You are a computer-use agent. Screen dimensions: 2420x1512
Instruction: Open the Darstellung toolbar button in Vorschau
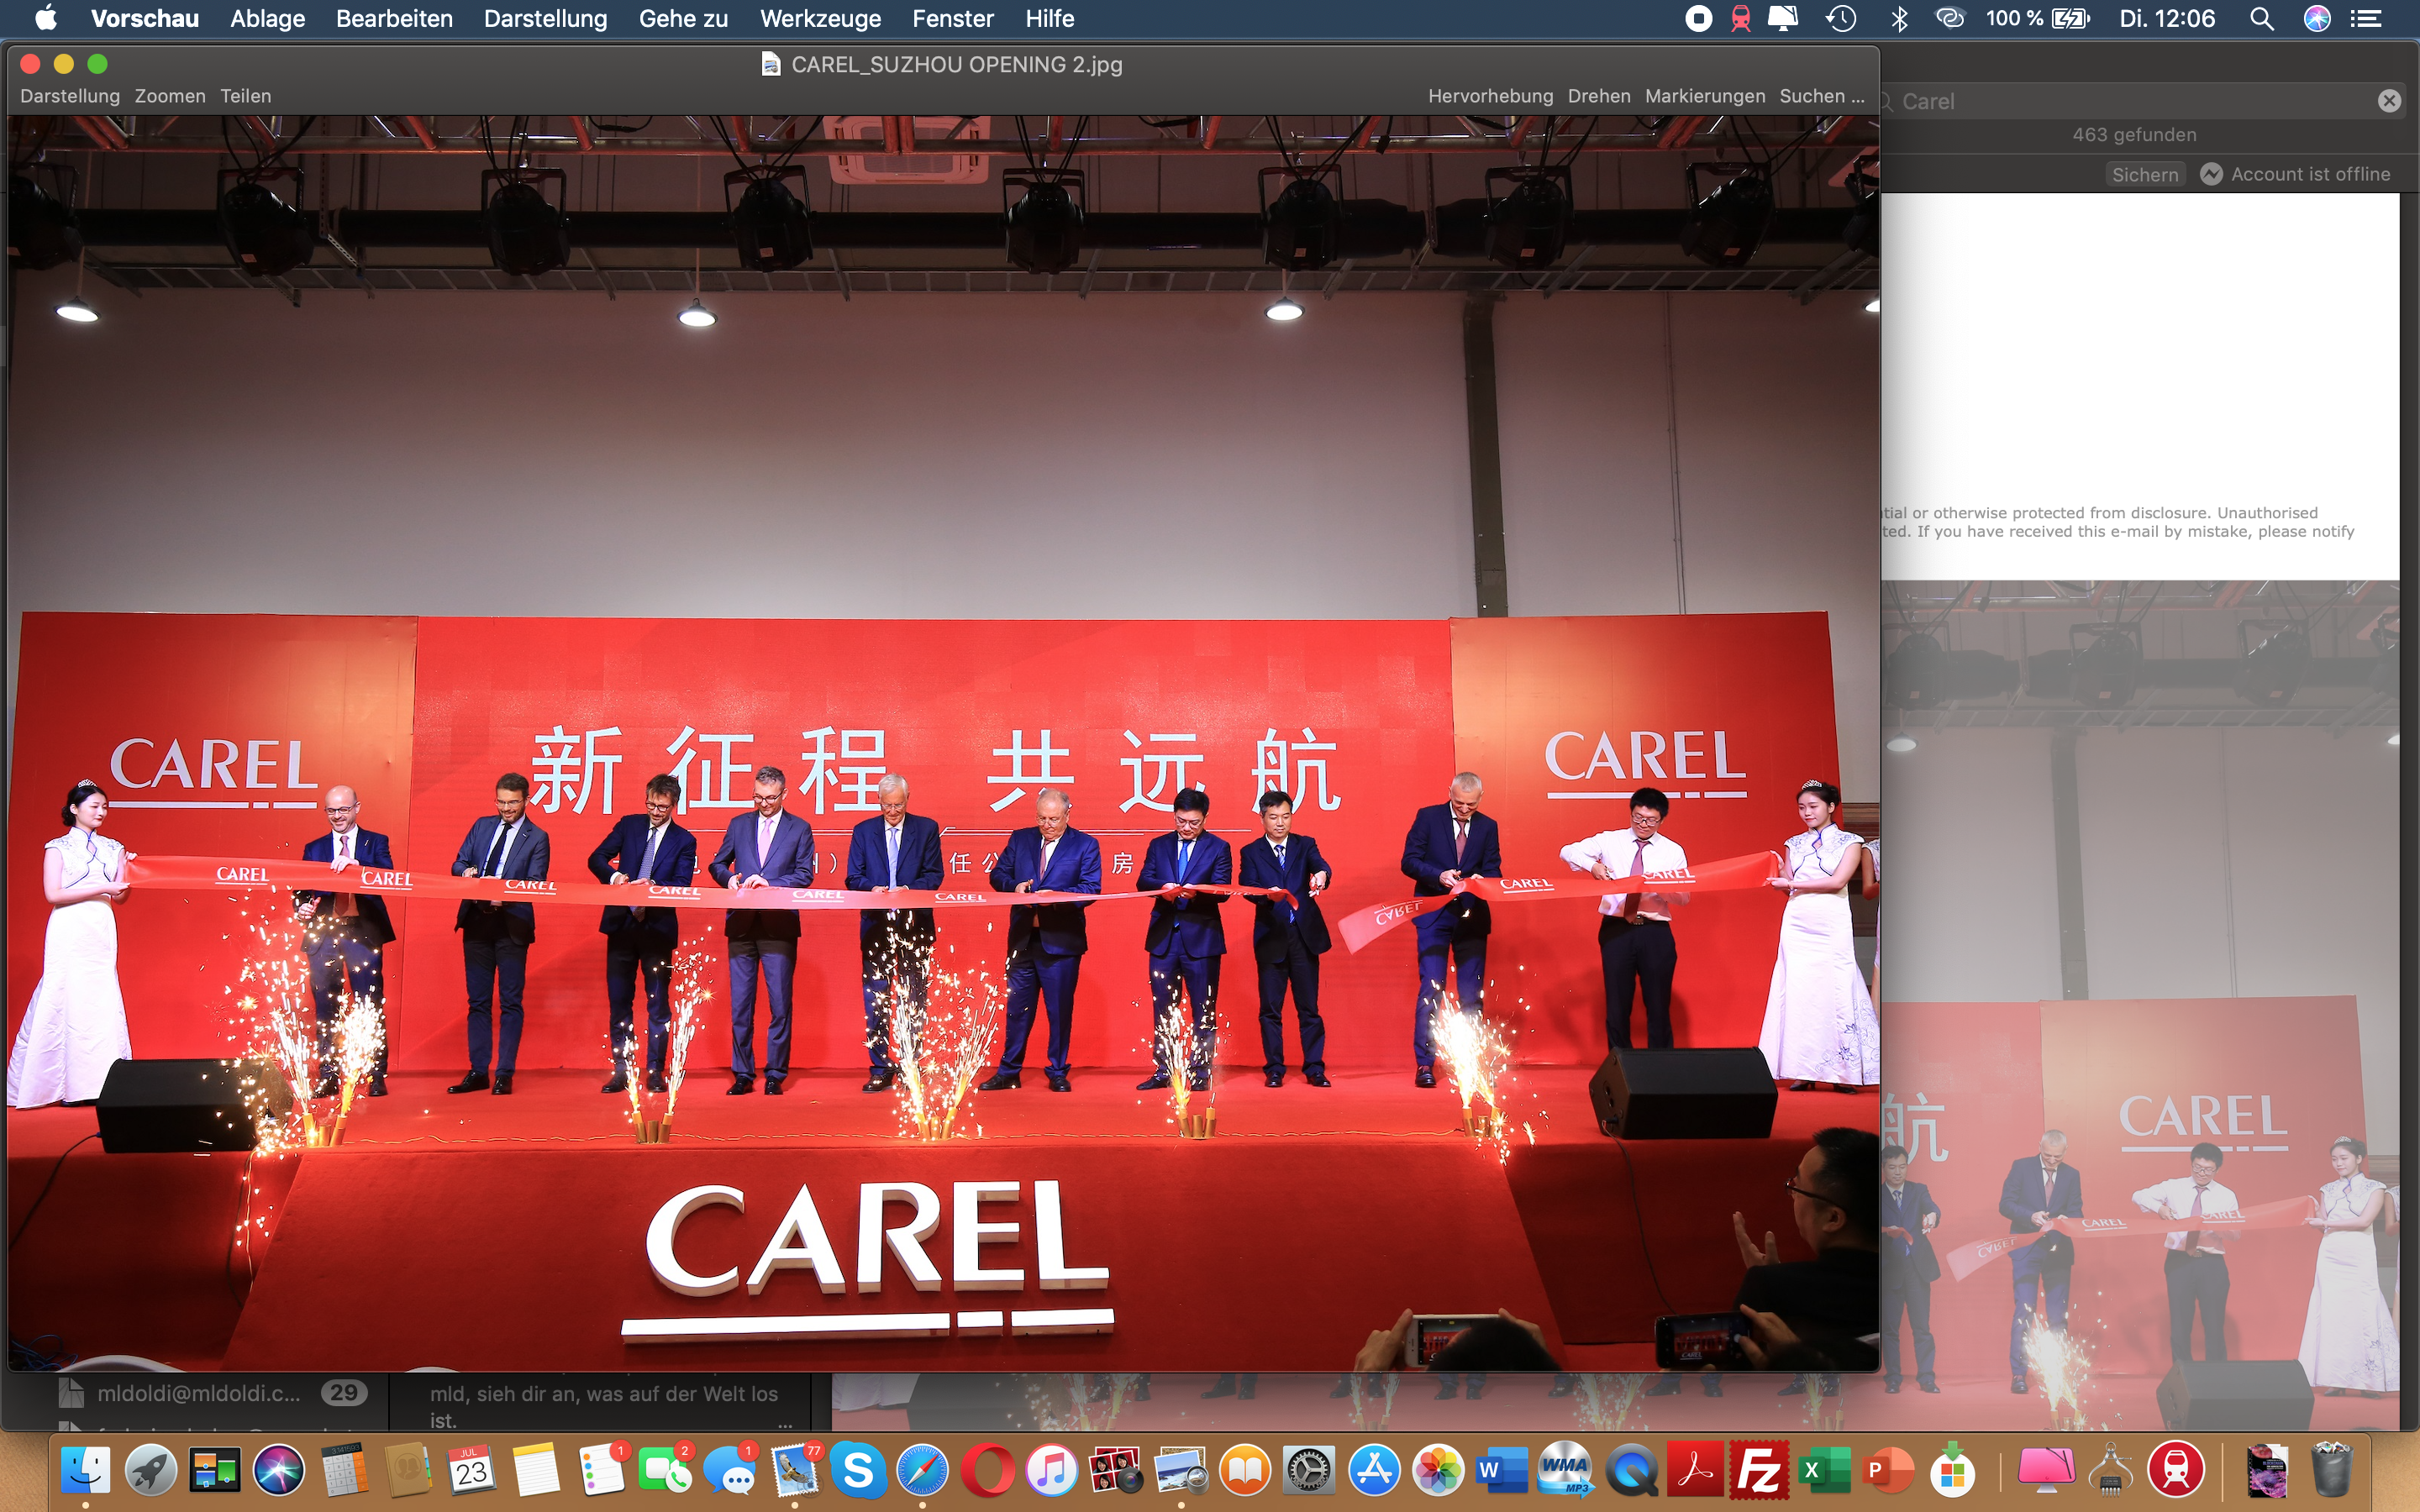[x=70, y=96]
